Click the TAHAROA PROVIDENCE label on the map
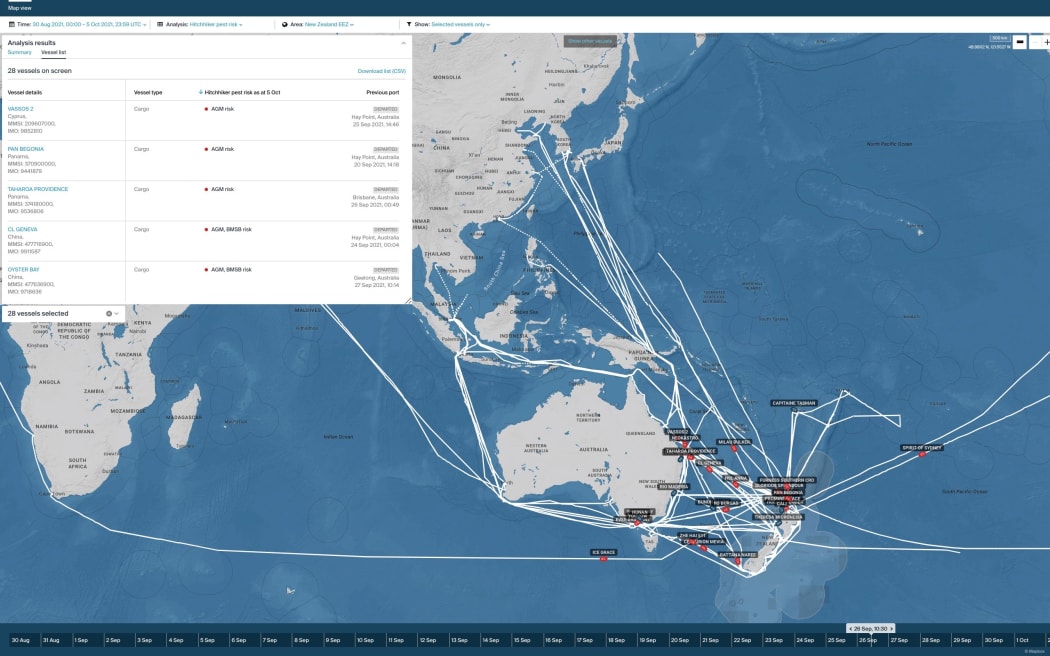 [690, 451]
